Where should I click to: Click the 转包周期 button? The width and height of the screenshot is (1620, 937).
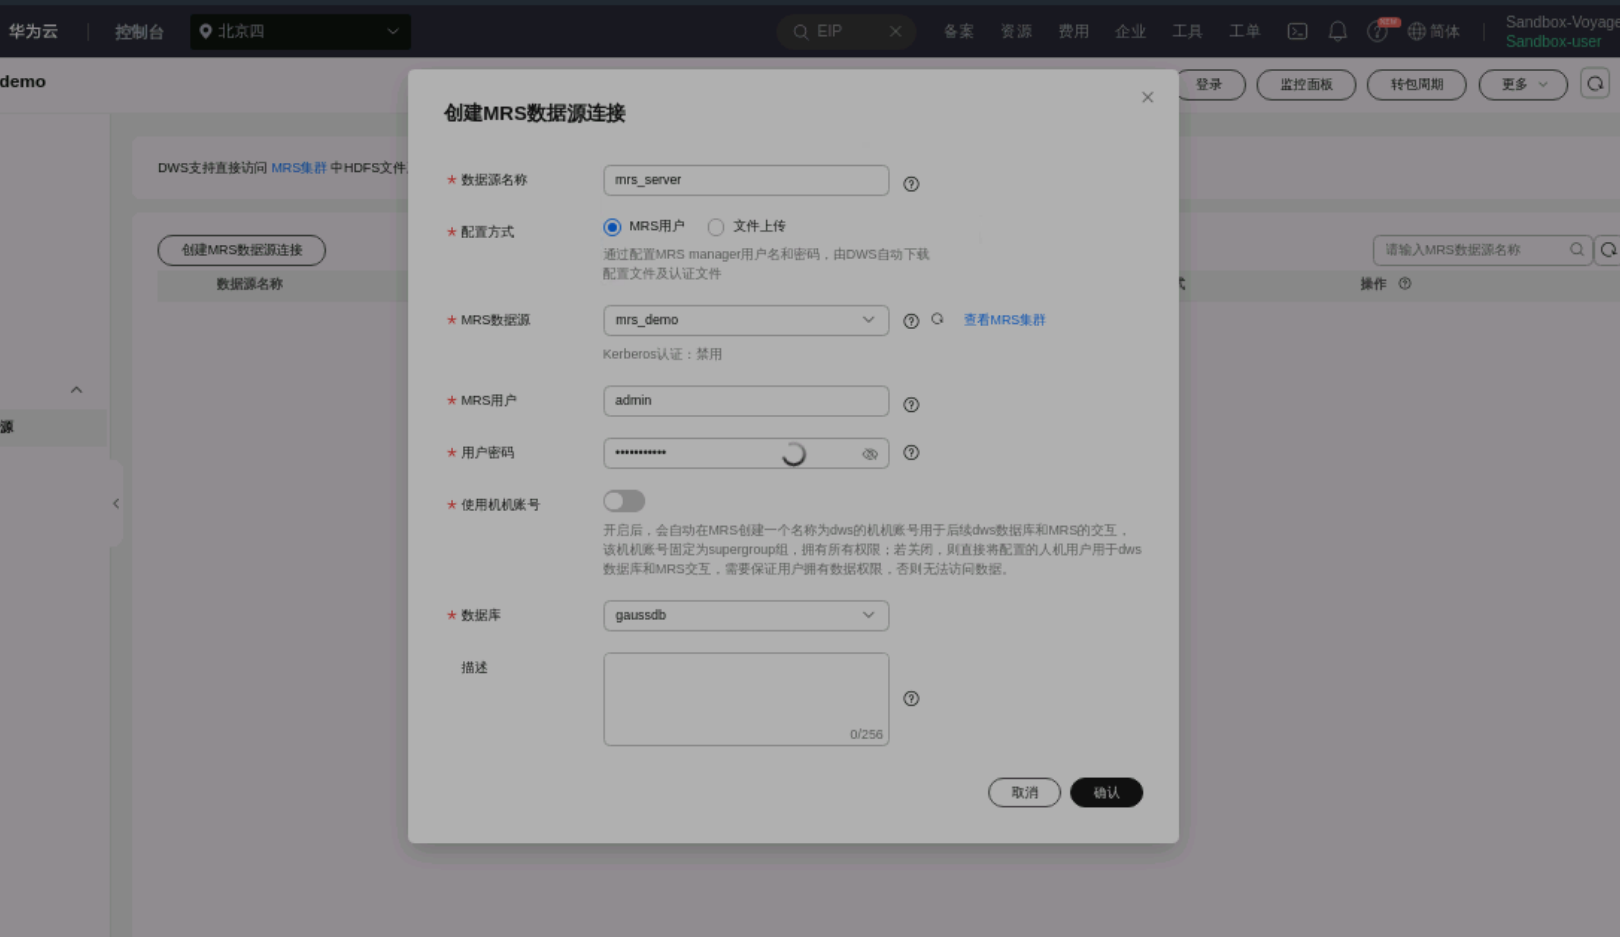[1416, 85]
